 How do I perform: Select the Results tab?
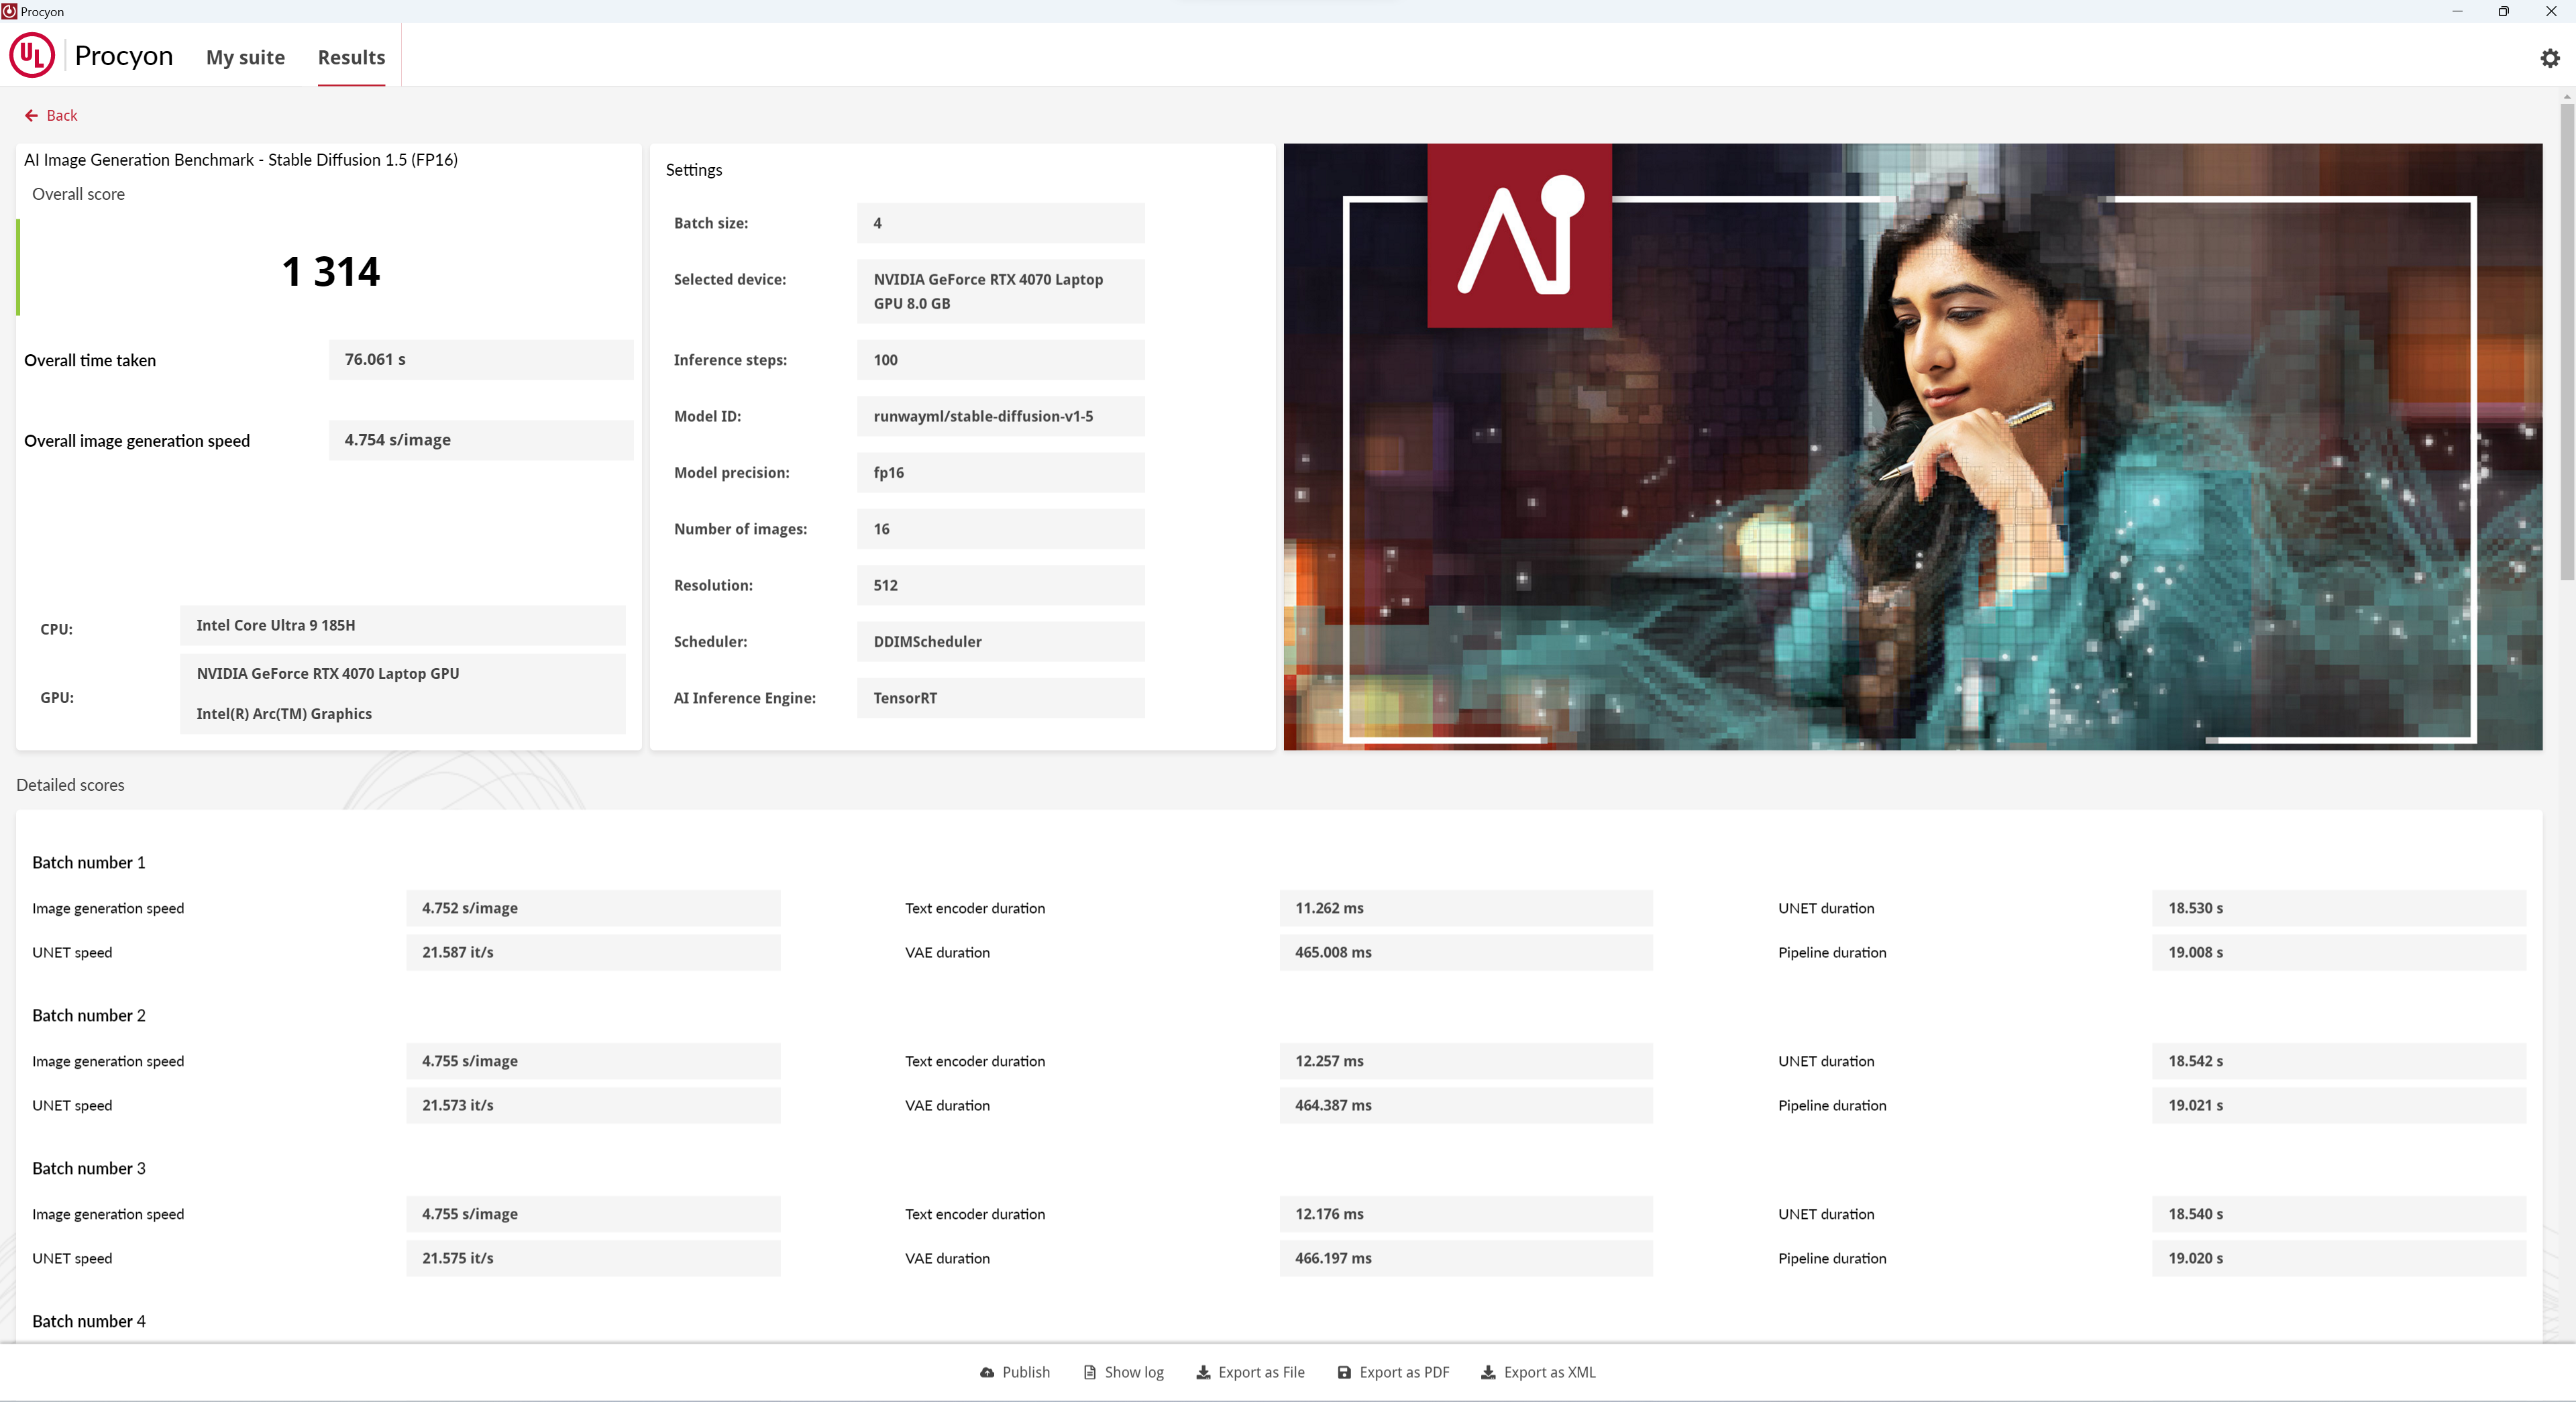pos(351,57)
